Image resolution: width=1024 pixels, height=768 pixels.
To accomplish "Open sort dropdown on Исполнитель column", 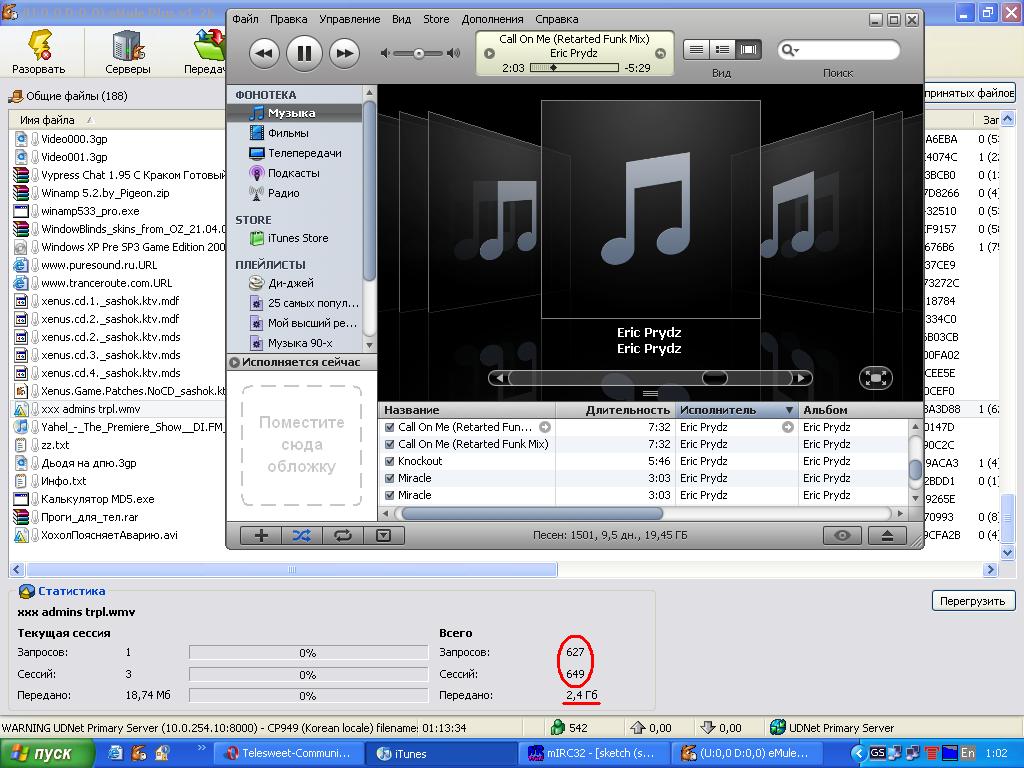I will coord(789,410).
